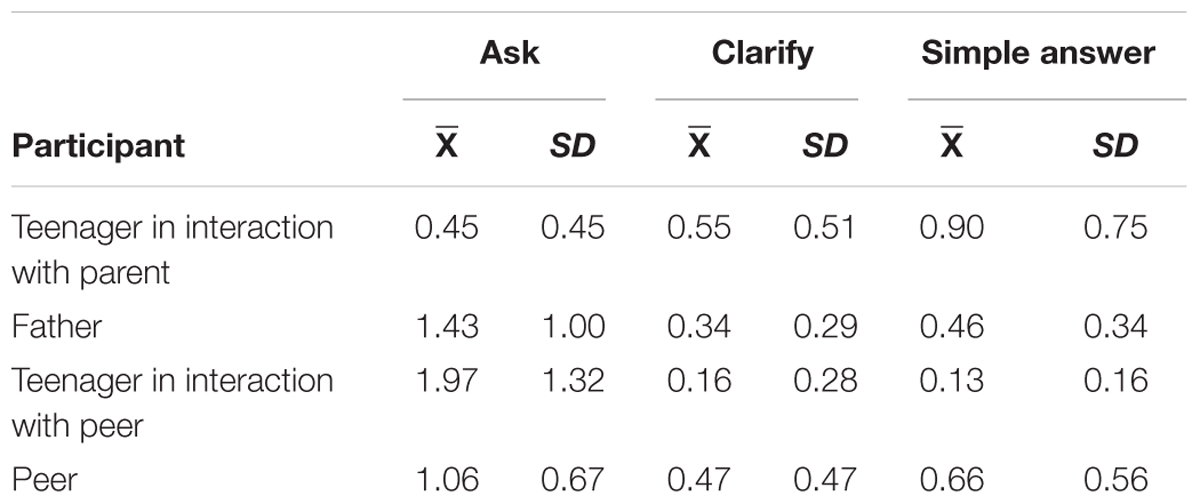Click the Participant column header
Viewport: 1200px width, 504px height.
point(98,146)
